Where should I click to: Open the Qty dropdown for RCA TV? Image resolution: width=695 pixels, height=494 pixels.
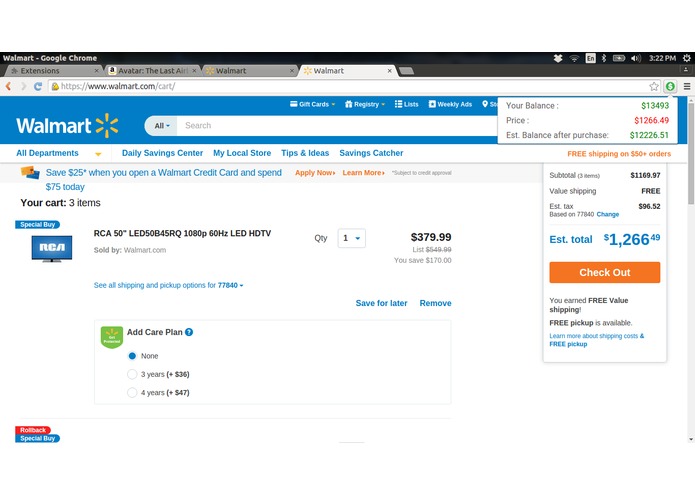(351, 238)
